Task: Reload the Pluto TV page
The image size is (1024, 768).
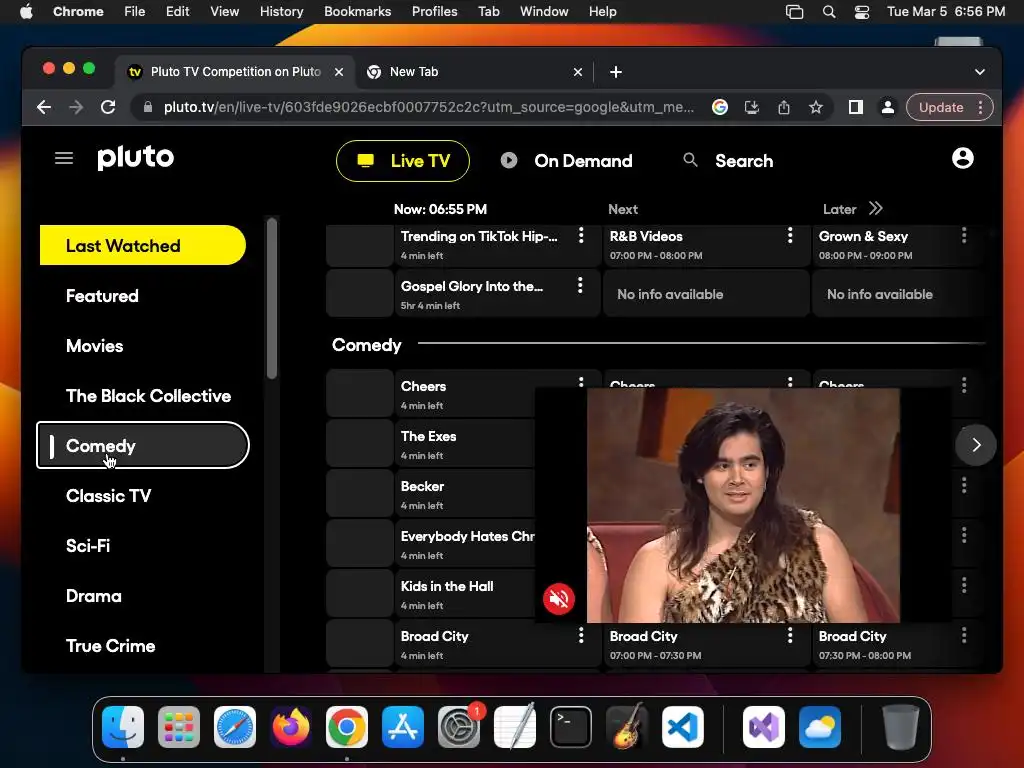Action: [108, 107]
